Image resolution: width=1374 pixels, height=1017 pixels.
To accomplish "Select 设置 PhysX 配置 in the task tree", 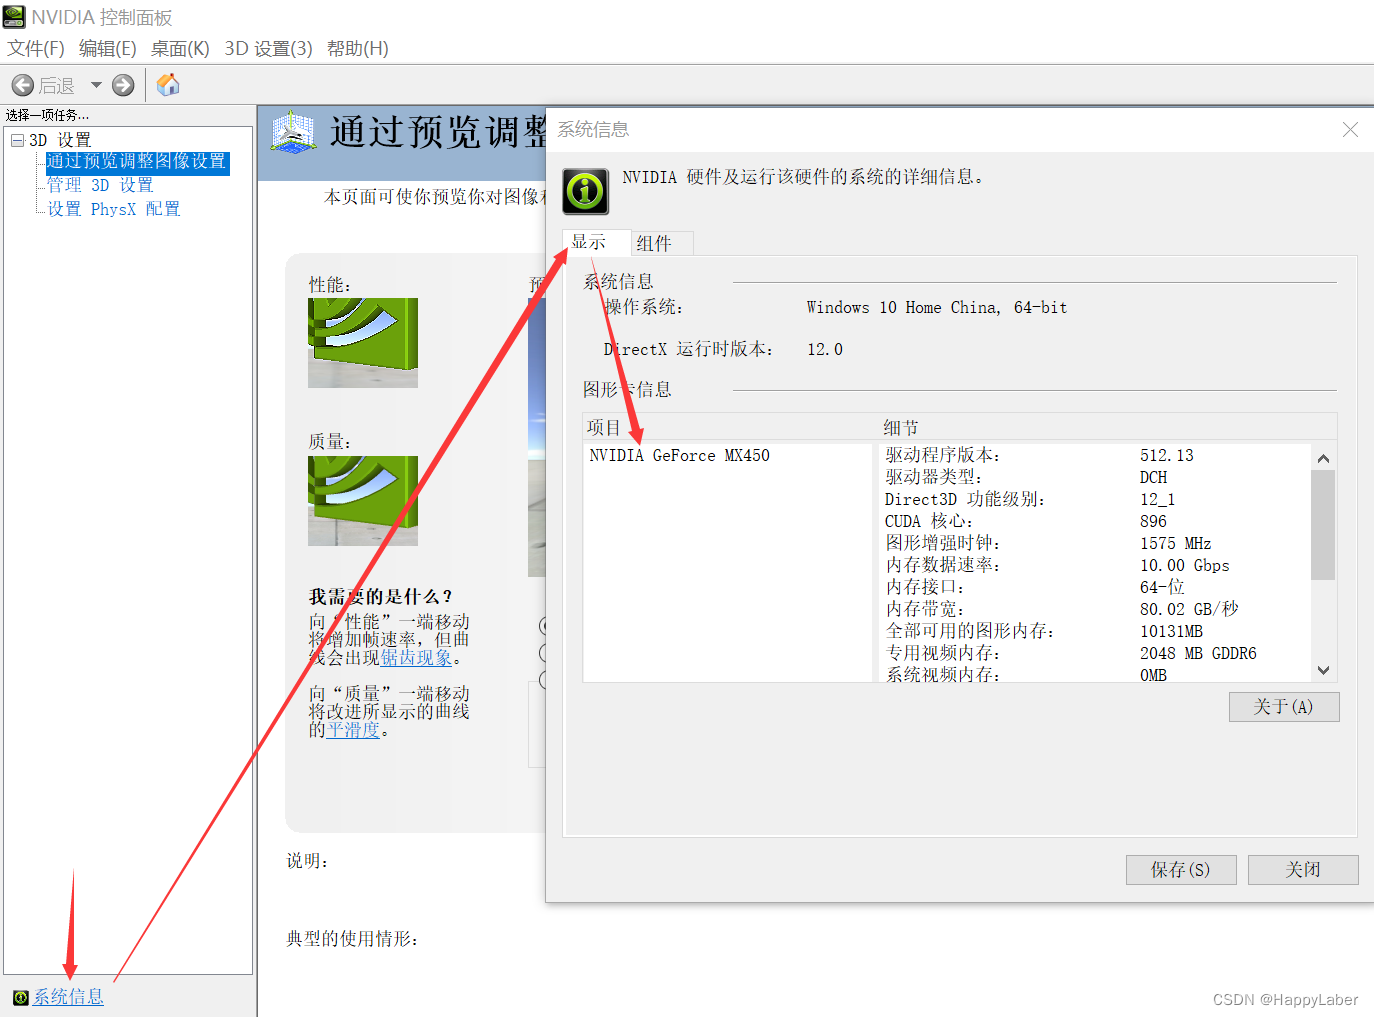I will tap(114, 209).
